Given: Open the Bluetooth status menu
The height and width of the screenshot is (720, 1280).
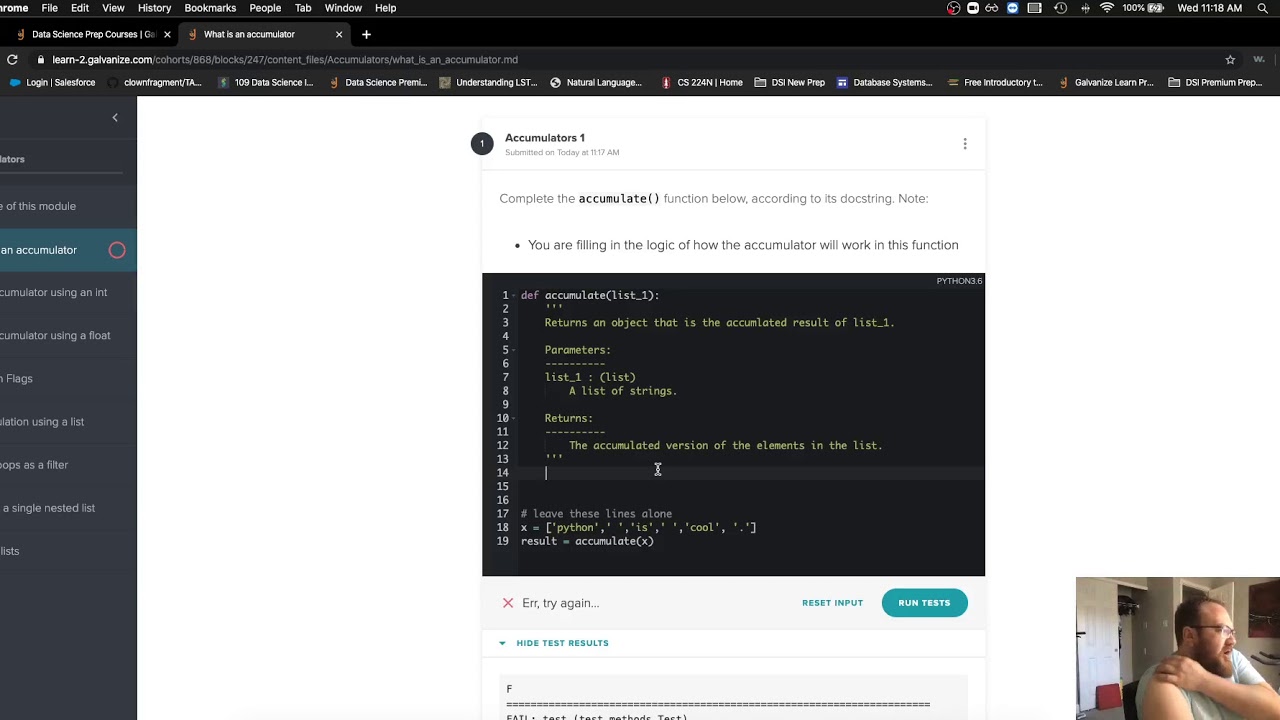Looking at the screenshot, I should point(1085,8).
